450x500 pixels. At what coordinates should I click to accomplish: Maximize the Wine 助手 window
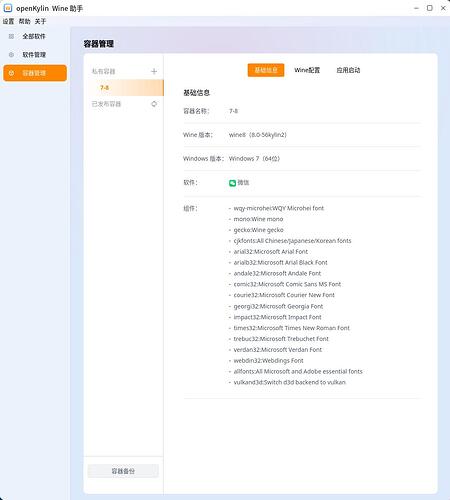coord(430,8)
